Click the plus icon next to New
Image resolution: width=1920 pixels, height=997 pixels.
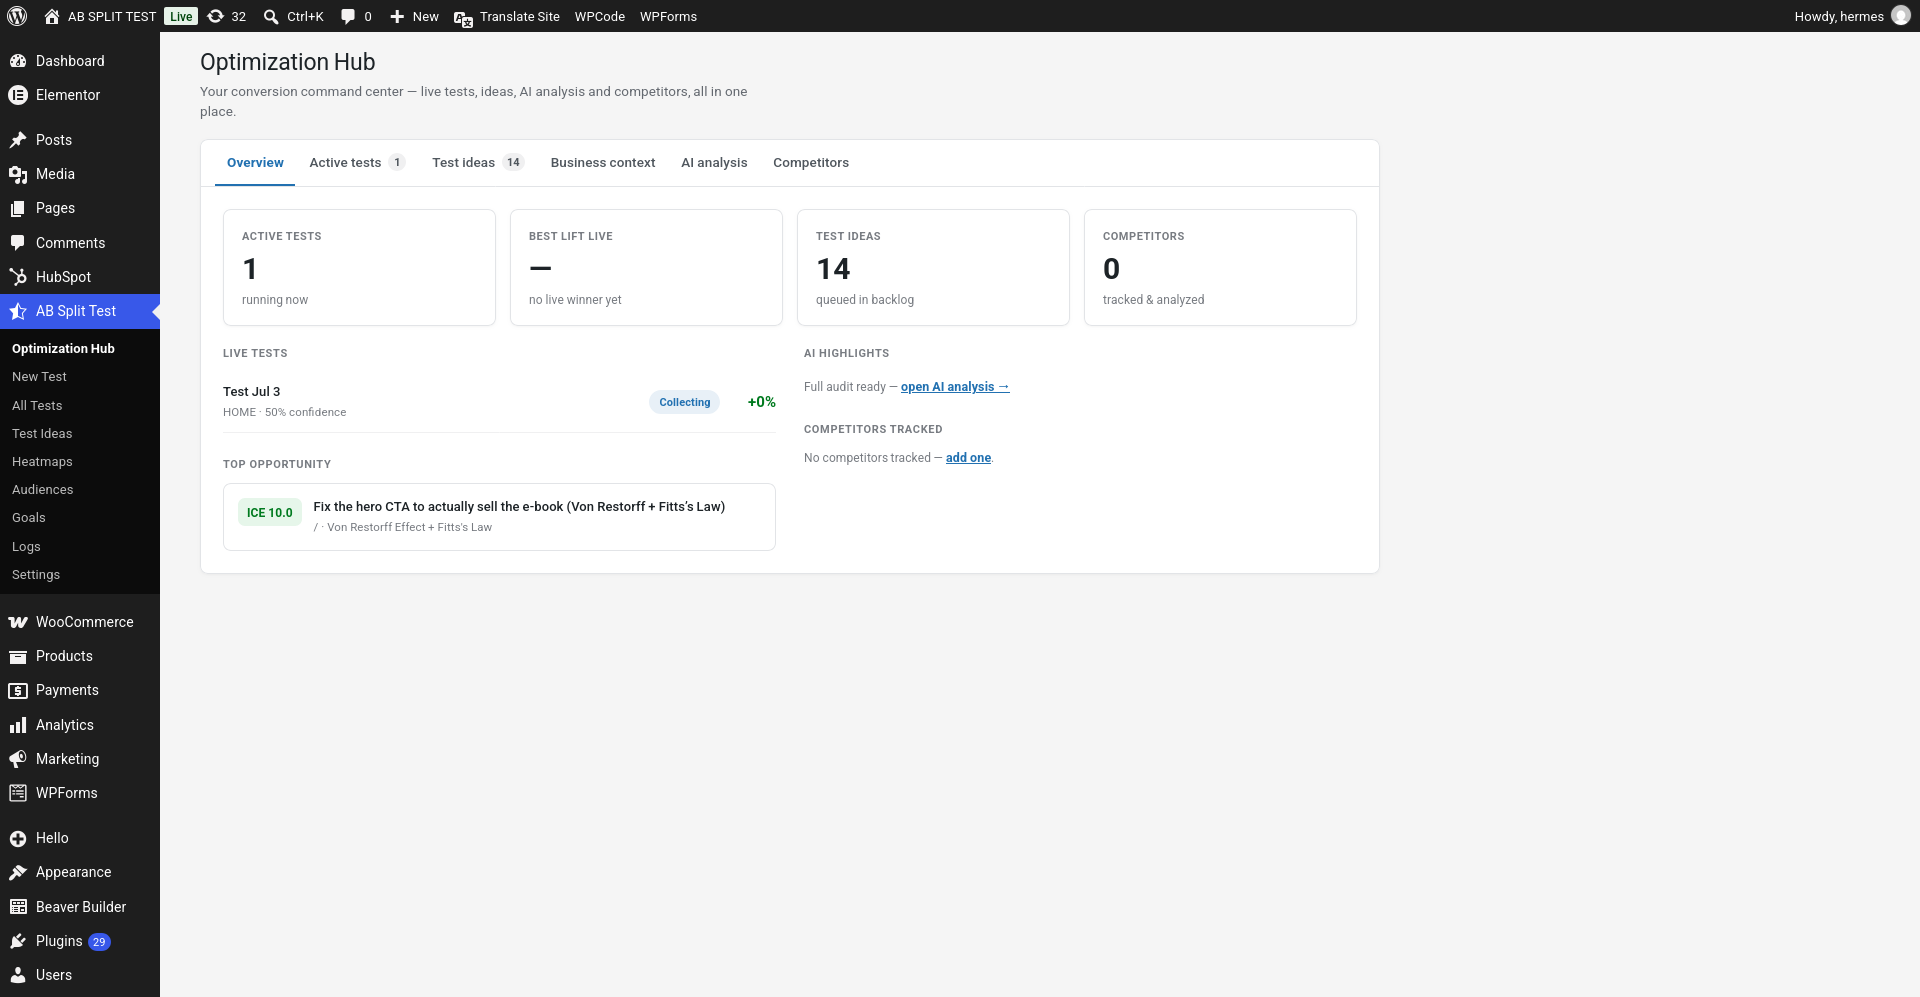pos(397,16)
